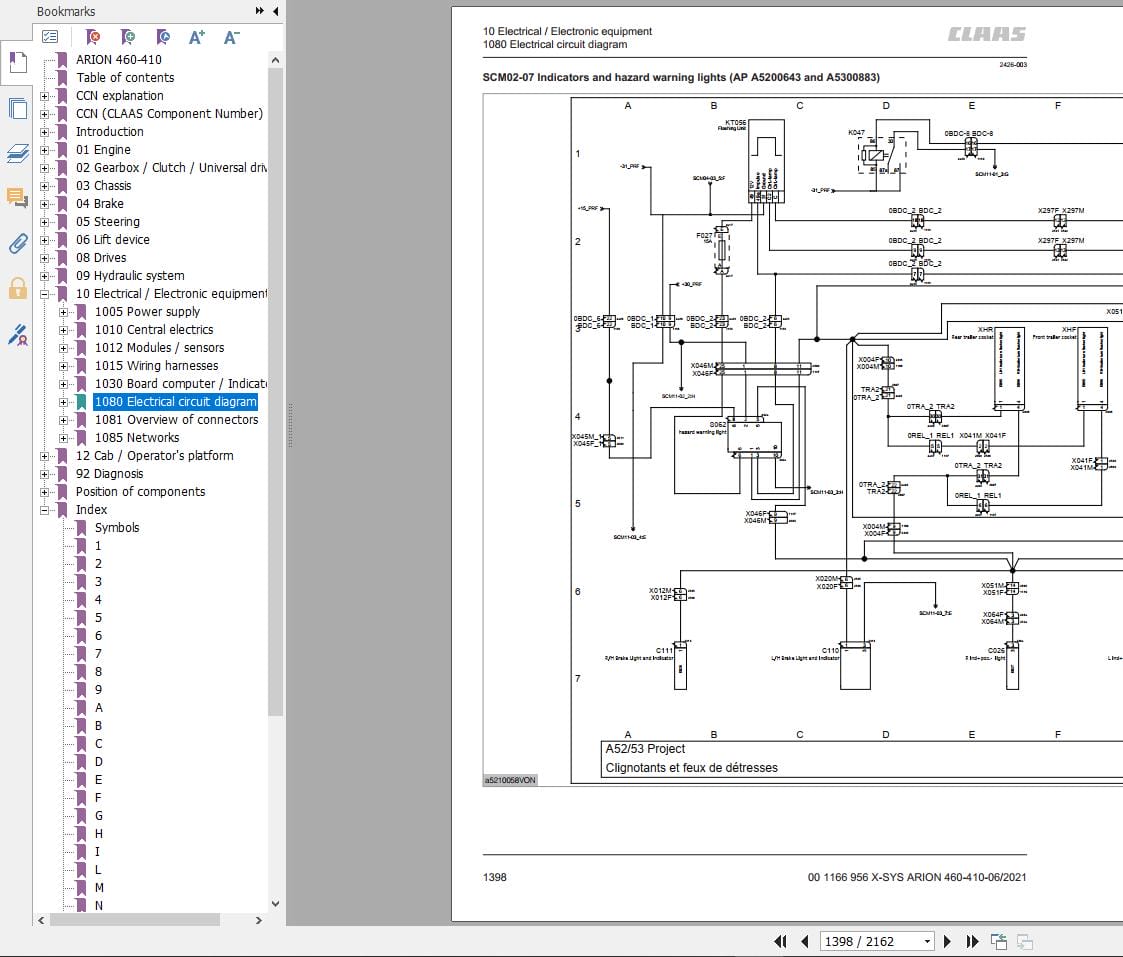
Task: Open the 05 Steering bookmark
Action: (108, 222)
